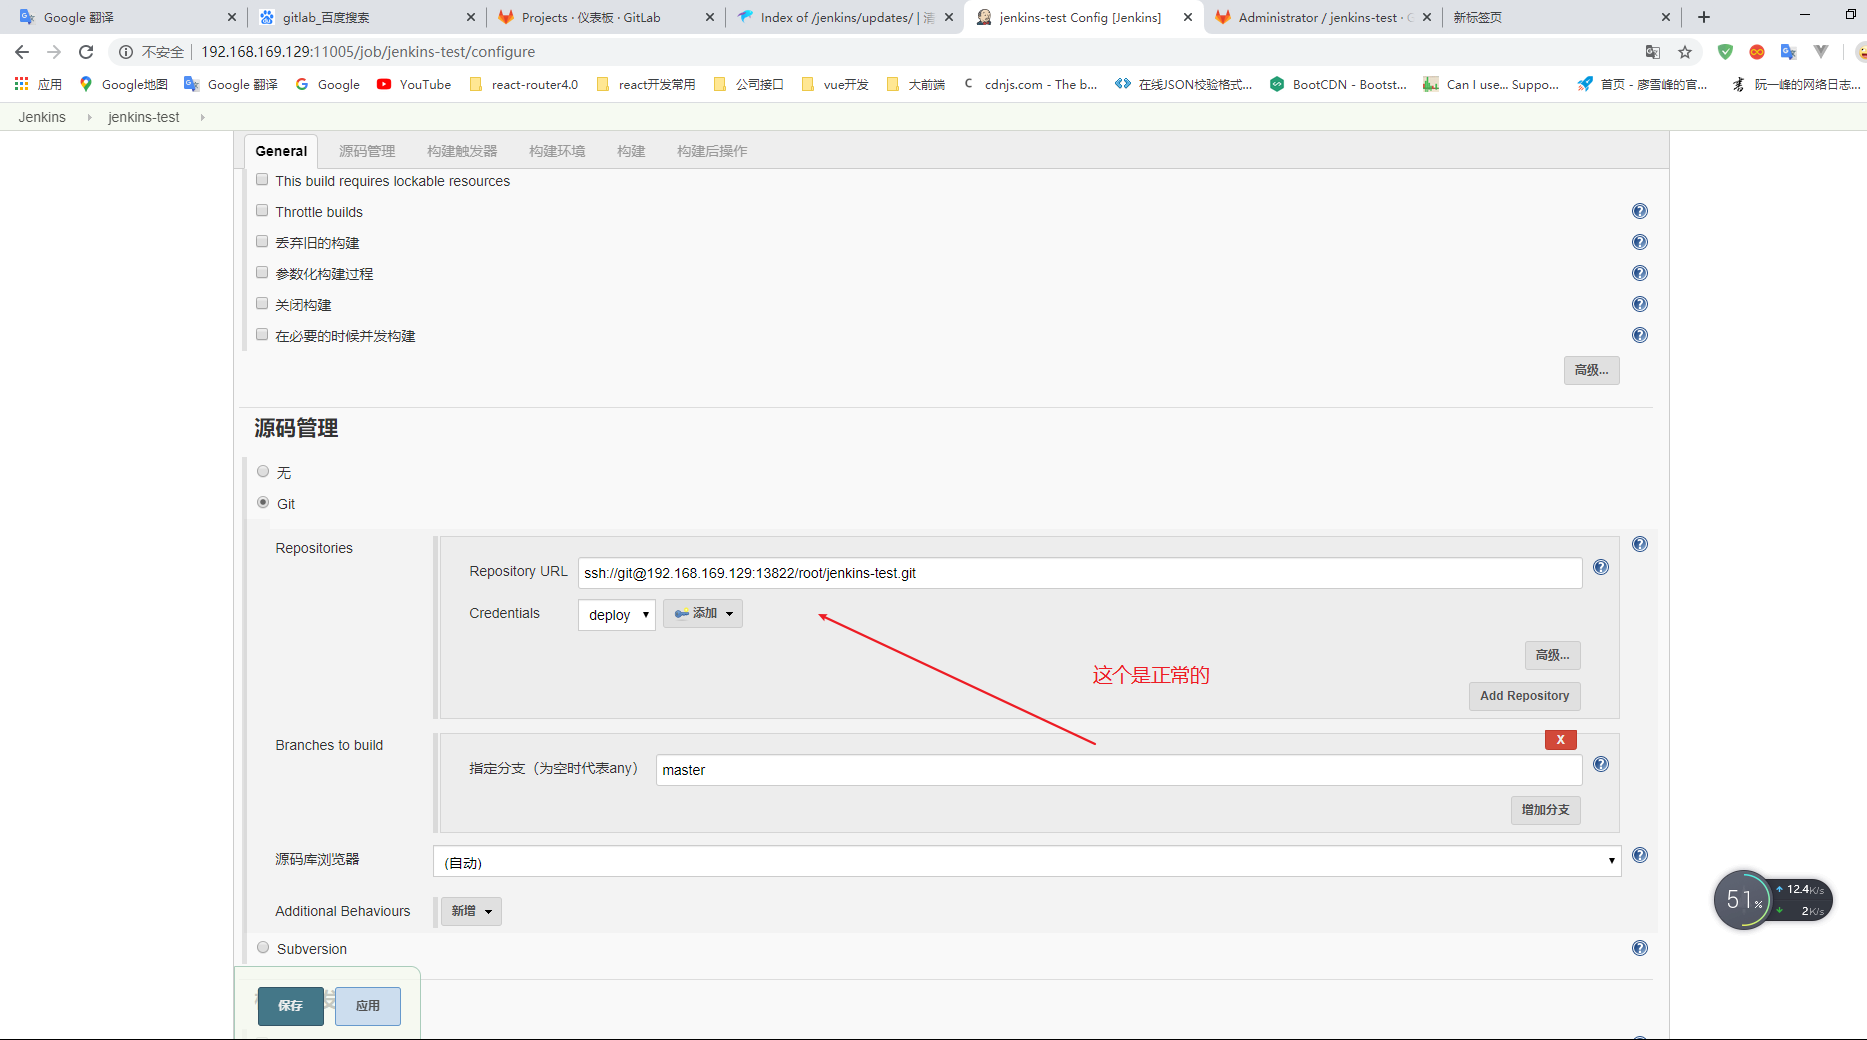
Task: Open help for 参数化构建过程
Action: coord(1640,273)
